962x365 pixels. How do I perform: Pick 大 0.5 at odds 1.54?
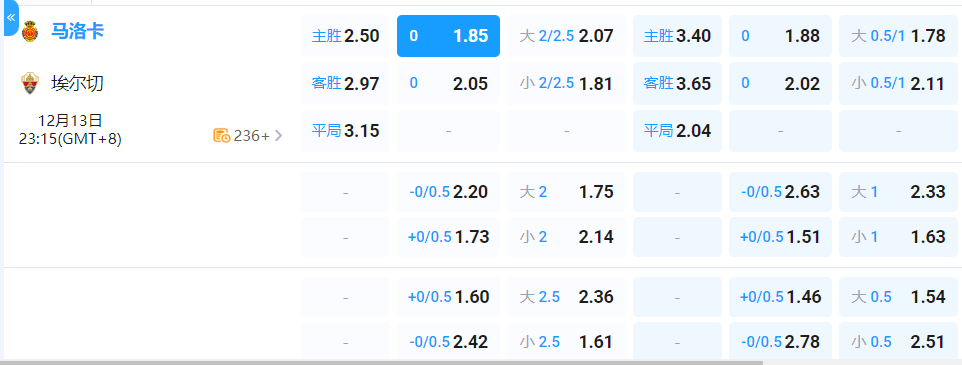898,297
